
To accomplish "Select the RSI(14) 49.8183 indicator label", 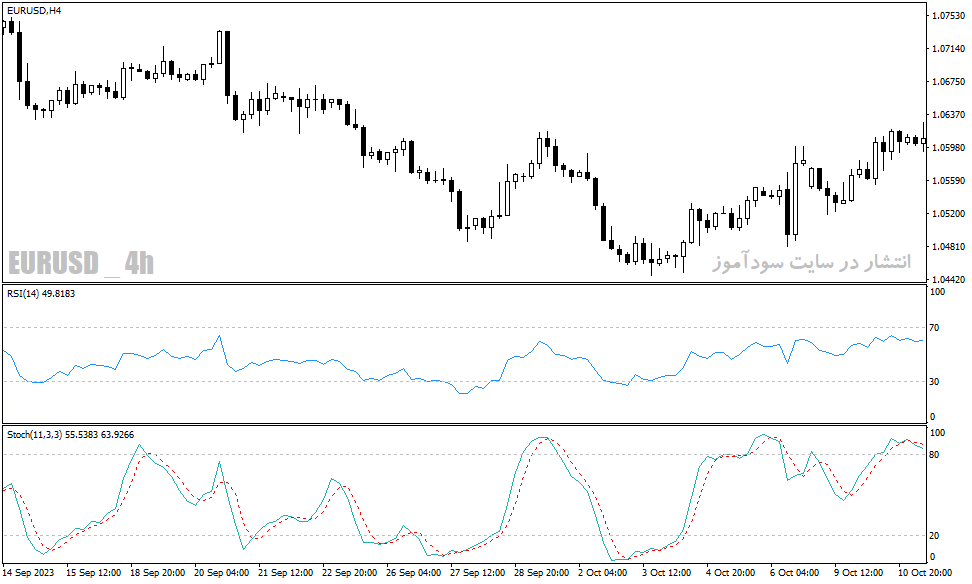I will (x=41, y=293).
